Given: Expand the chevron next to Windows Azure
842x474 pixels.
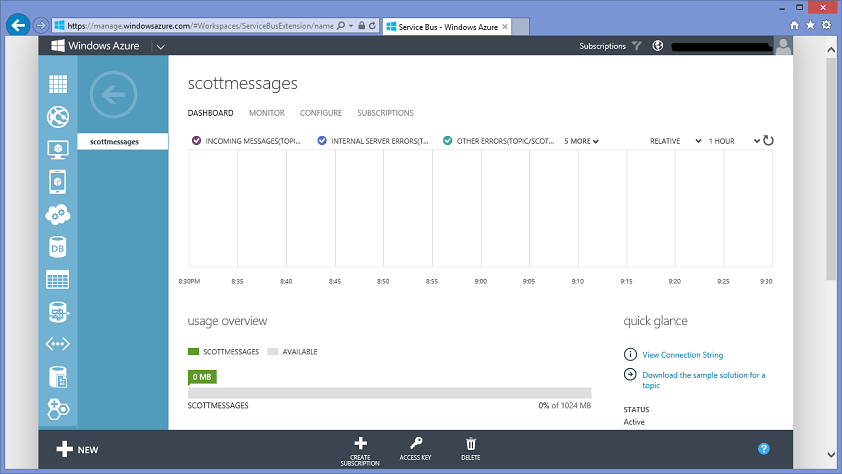Looking at the screenshot, I should click(x=161, y=47).
